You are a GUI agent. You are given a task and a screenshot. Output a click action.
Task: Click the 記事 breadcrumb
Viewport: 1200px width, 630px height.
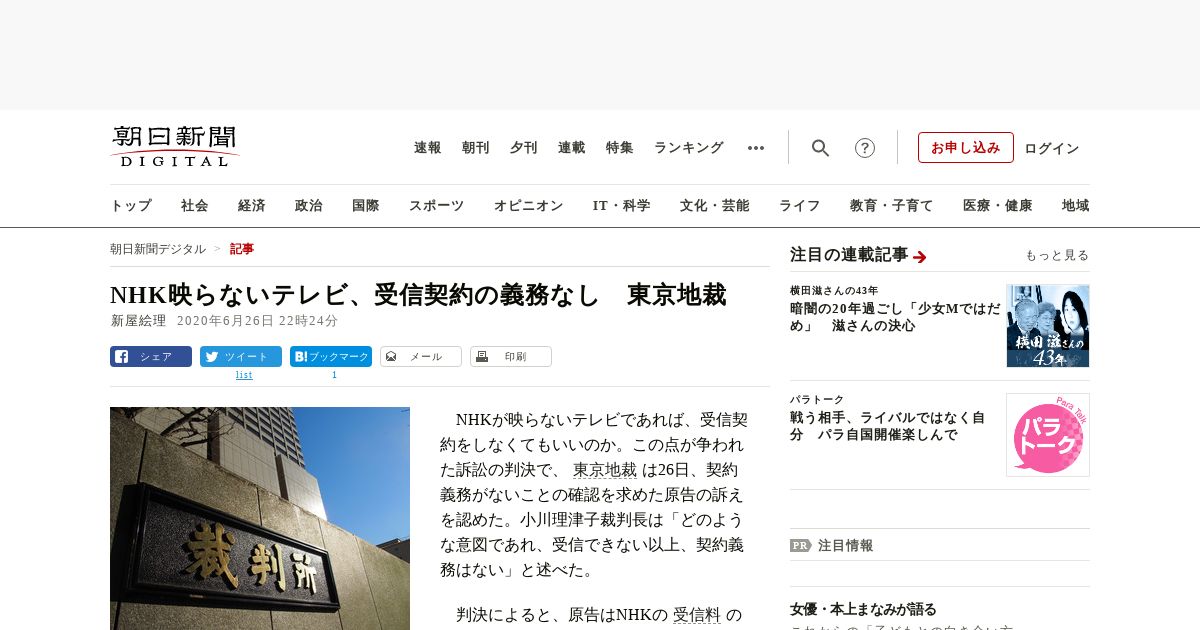(242, 249)
